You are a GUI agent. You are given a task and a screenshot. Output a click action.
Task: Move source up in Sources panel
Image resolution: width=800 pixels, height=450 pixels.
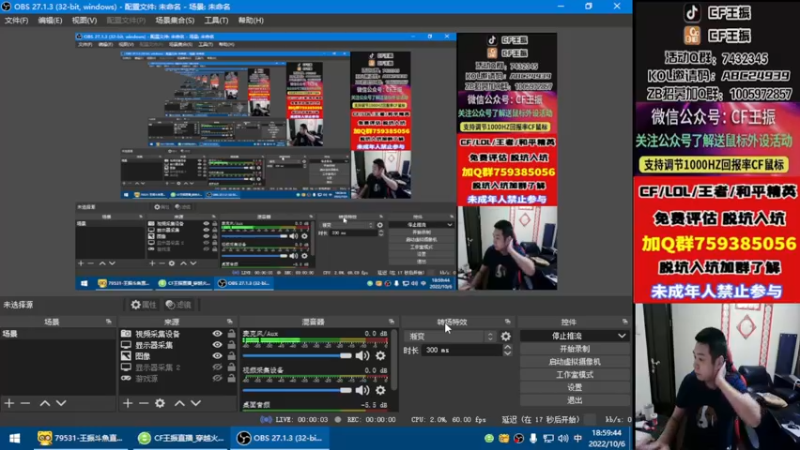pos(180,403)
